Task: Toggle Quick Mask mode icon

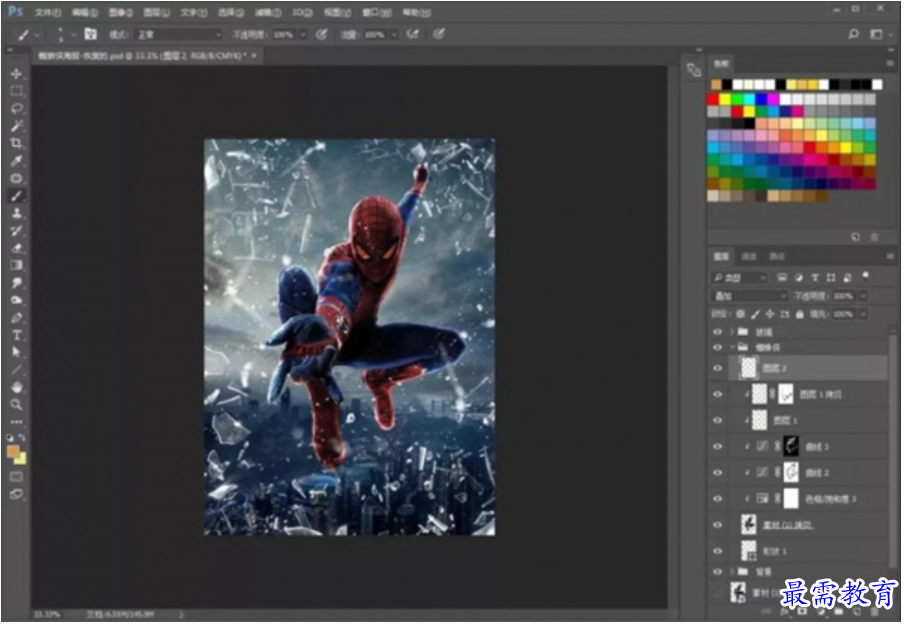Action: click(16, 477)
